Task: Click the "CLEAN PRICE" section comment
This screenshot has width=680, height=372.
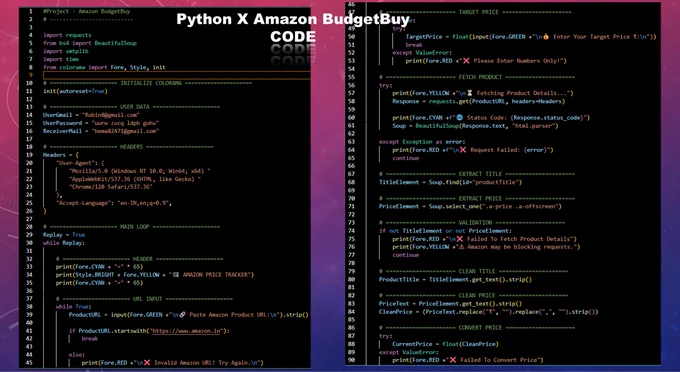Action: point(474,296)
